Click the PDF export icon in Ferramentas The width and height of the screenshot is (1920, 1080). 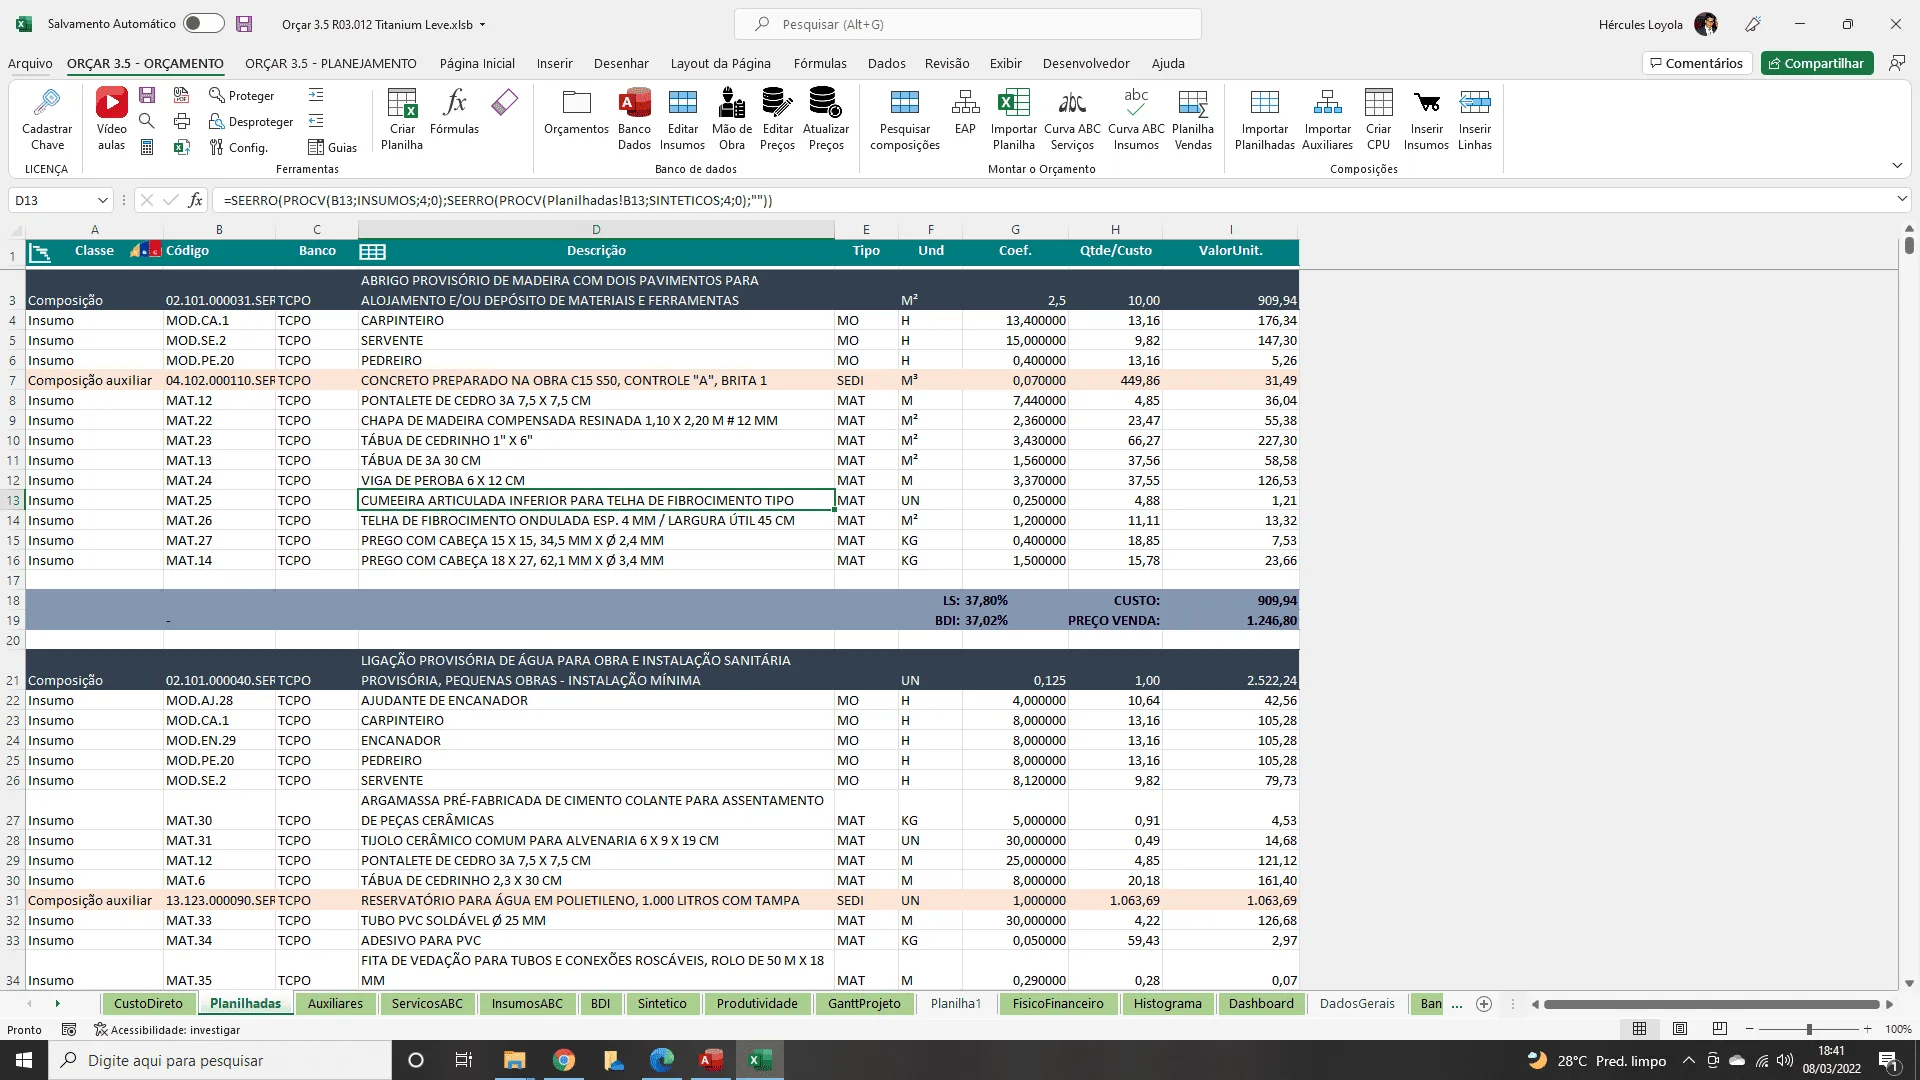tap(181, 95)
